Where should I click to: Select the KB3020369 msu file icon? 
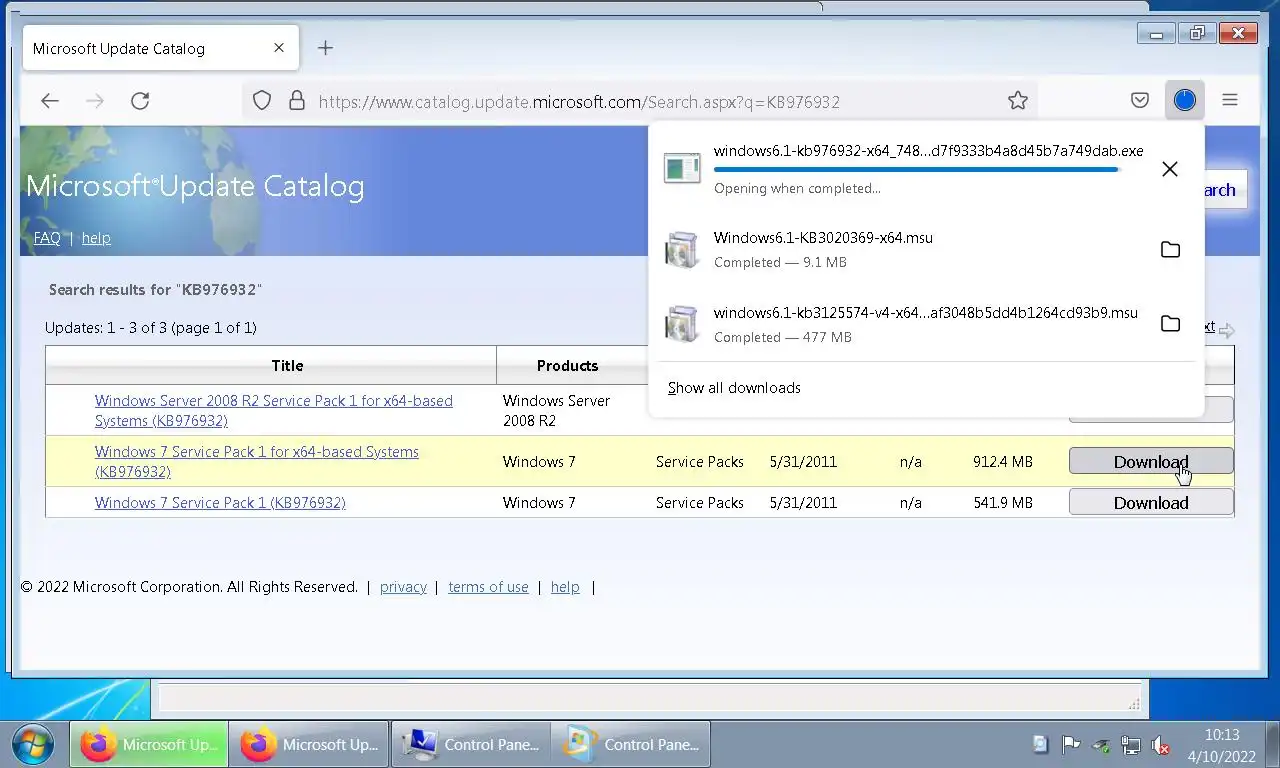pos(682,249)
